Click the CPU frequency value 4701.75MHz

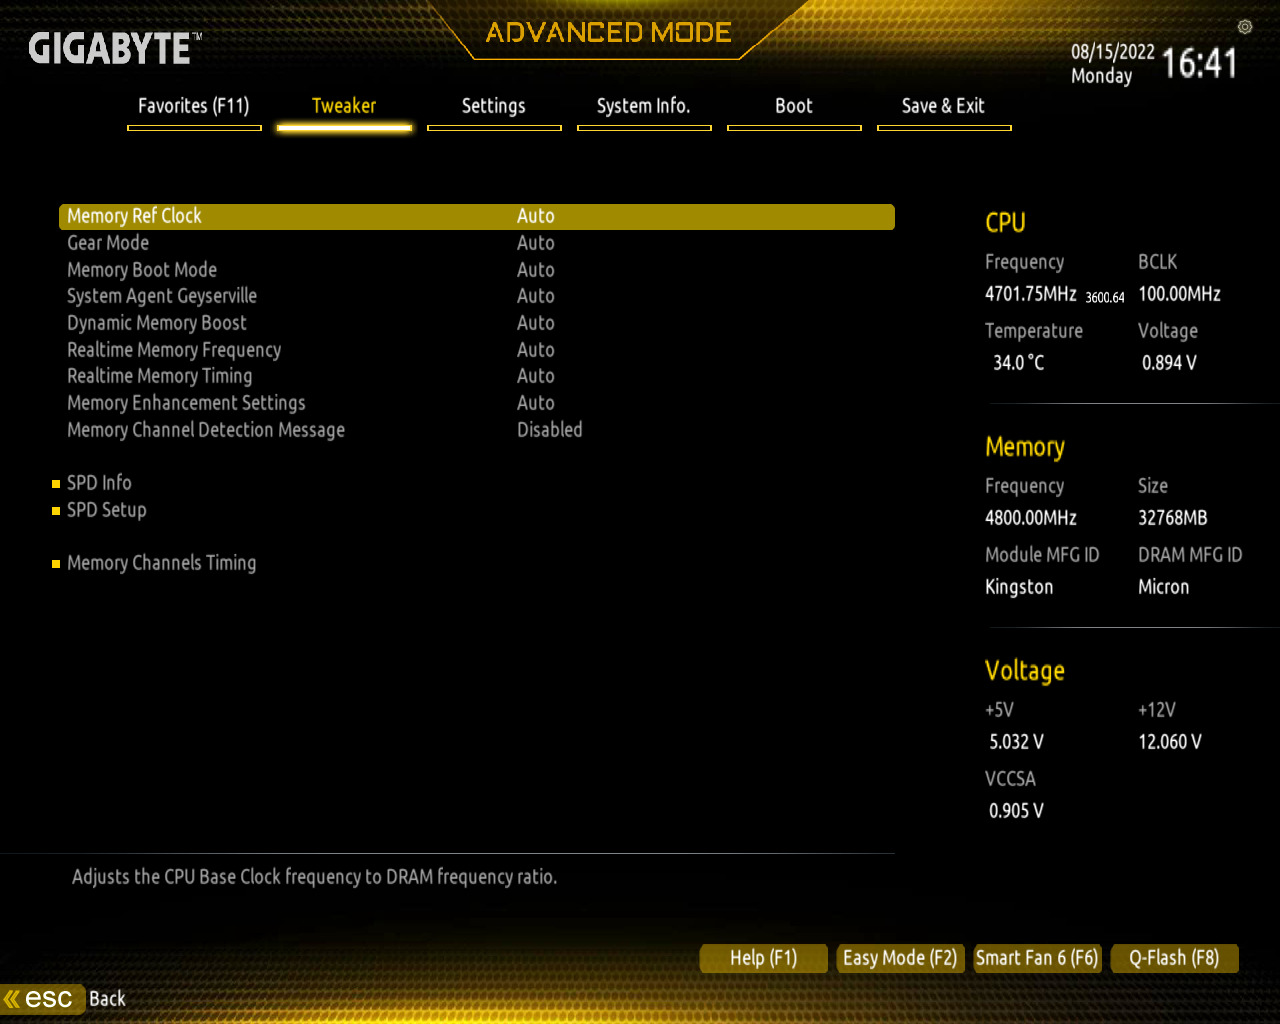point(1031,294)
